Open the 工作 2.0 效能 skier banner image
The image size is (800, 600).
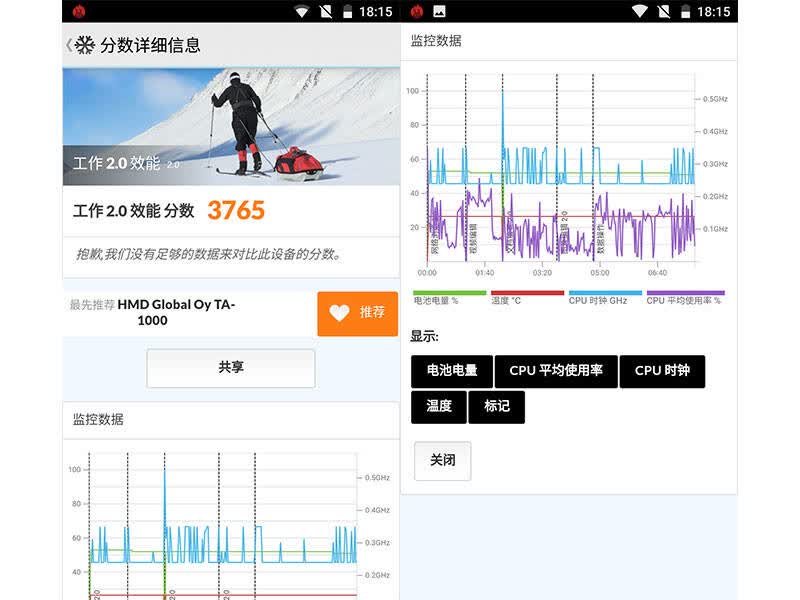(231, 127)
